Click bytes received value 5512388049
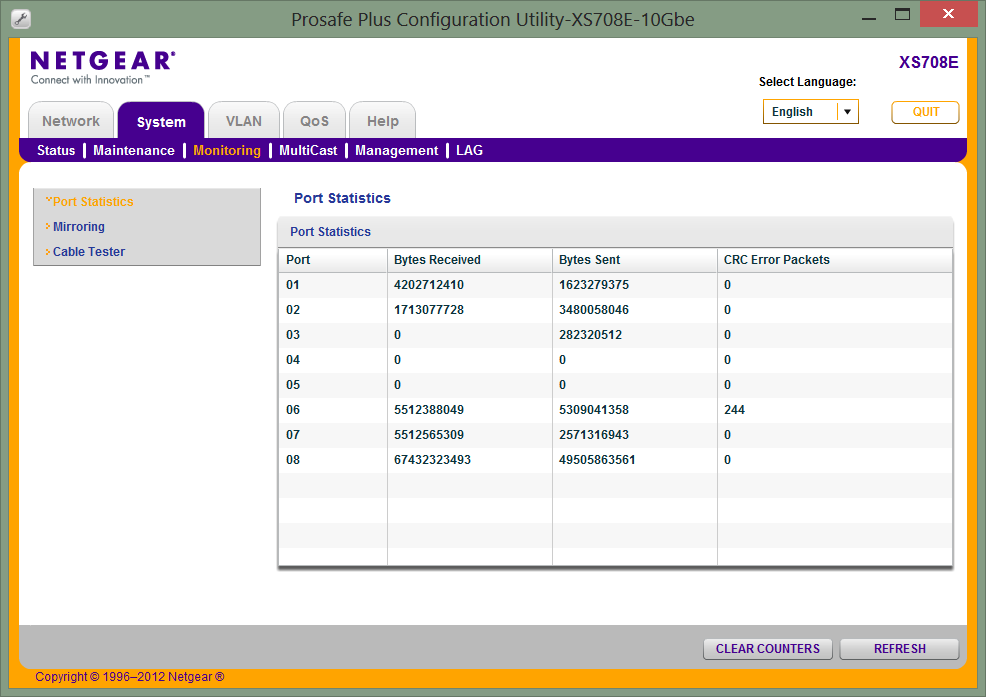The height and width of the screenshot is (697, 986). [429, 410]
